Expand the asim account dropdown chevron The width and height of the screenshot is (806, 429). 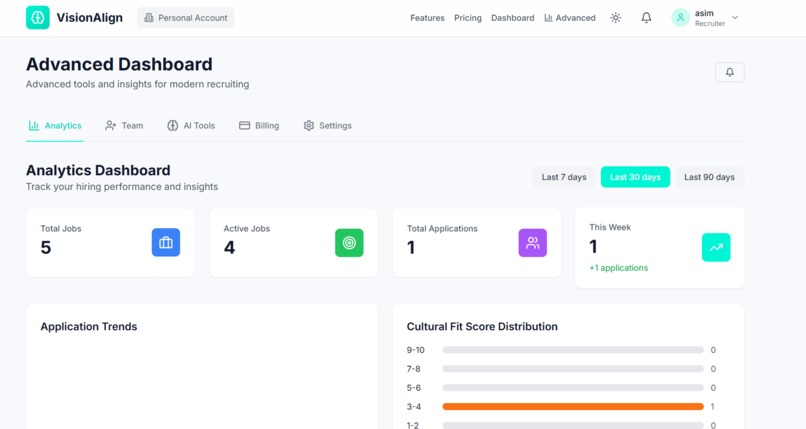tap(735, 17)
